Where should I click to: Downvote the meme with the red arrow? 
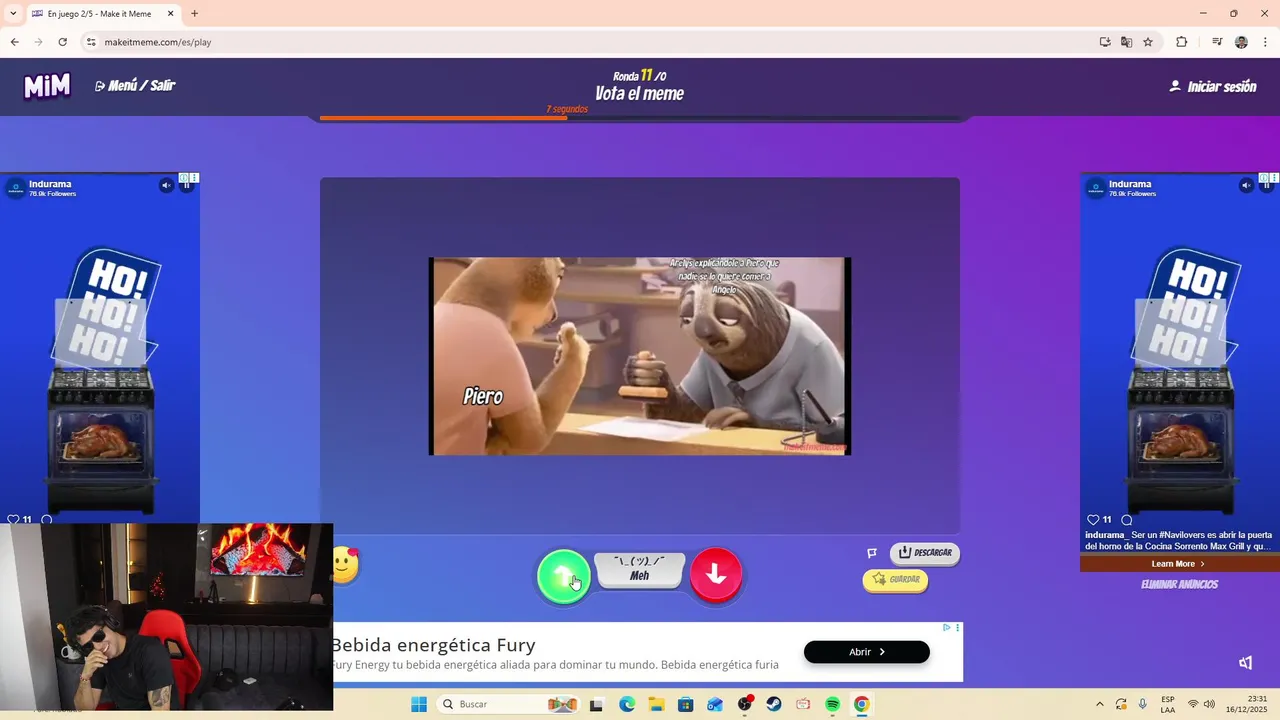pos(716,575)
